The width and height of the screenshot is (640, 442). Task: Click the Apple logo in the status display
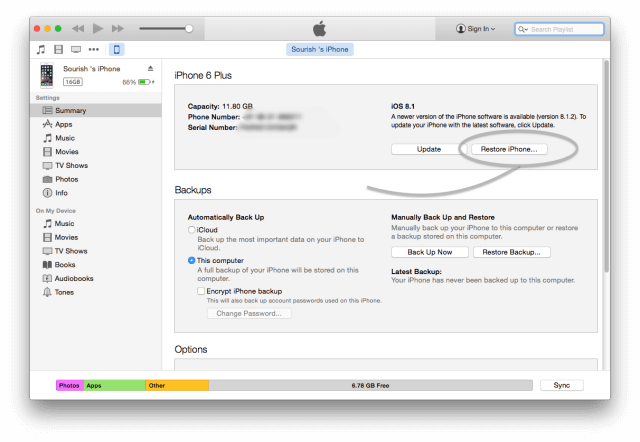320,29
